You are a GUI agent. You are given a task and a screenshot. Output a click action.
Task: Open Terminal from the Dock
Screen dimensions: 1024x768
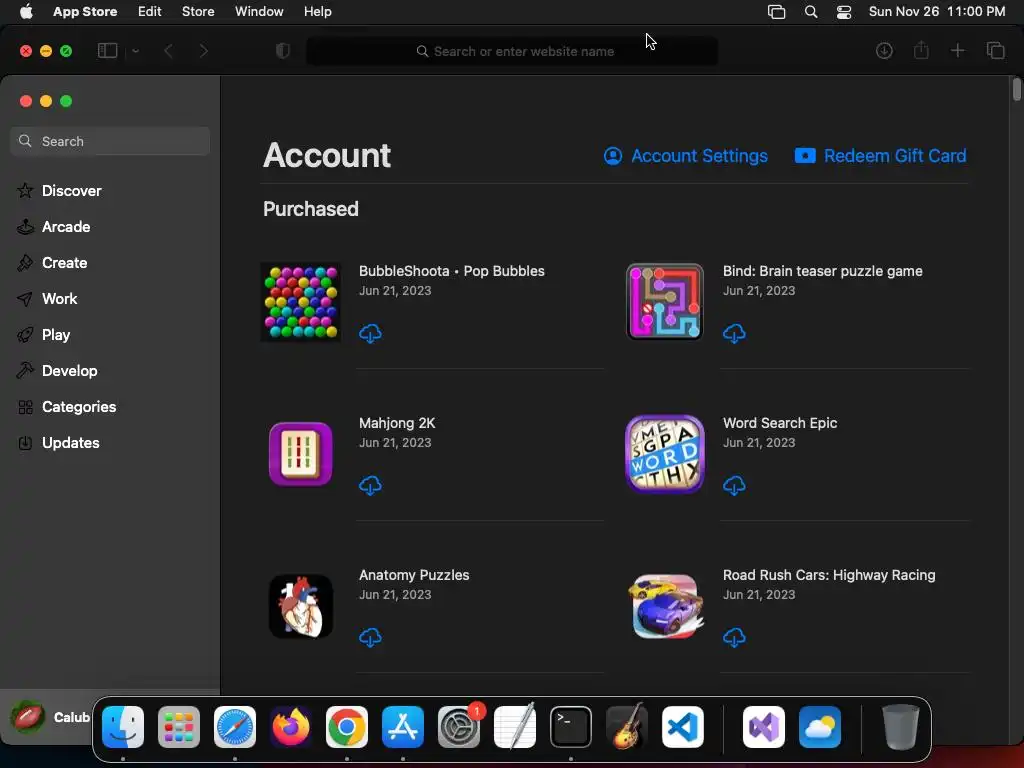coord(571,727)
